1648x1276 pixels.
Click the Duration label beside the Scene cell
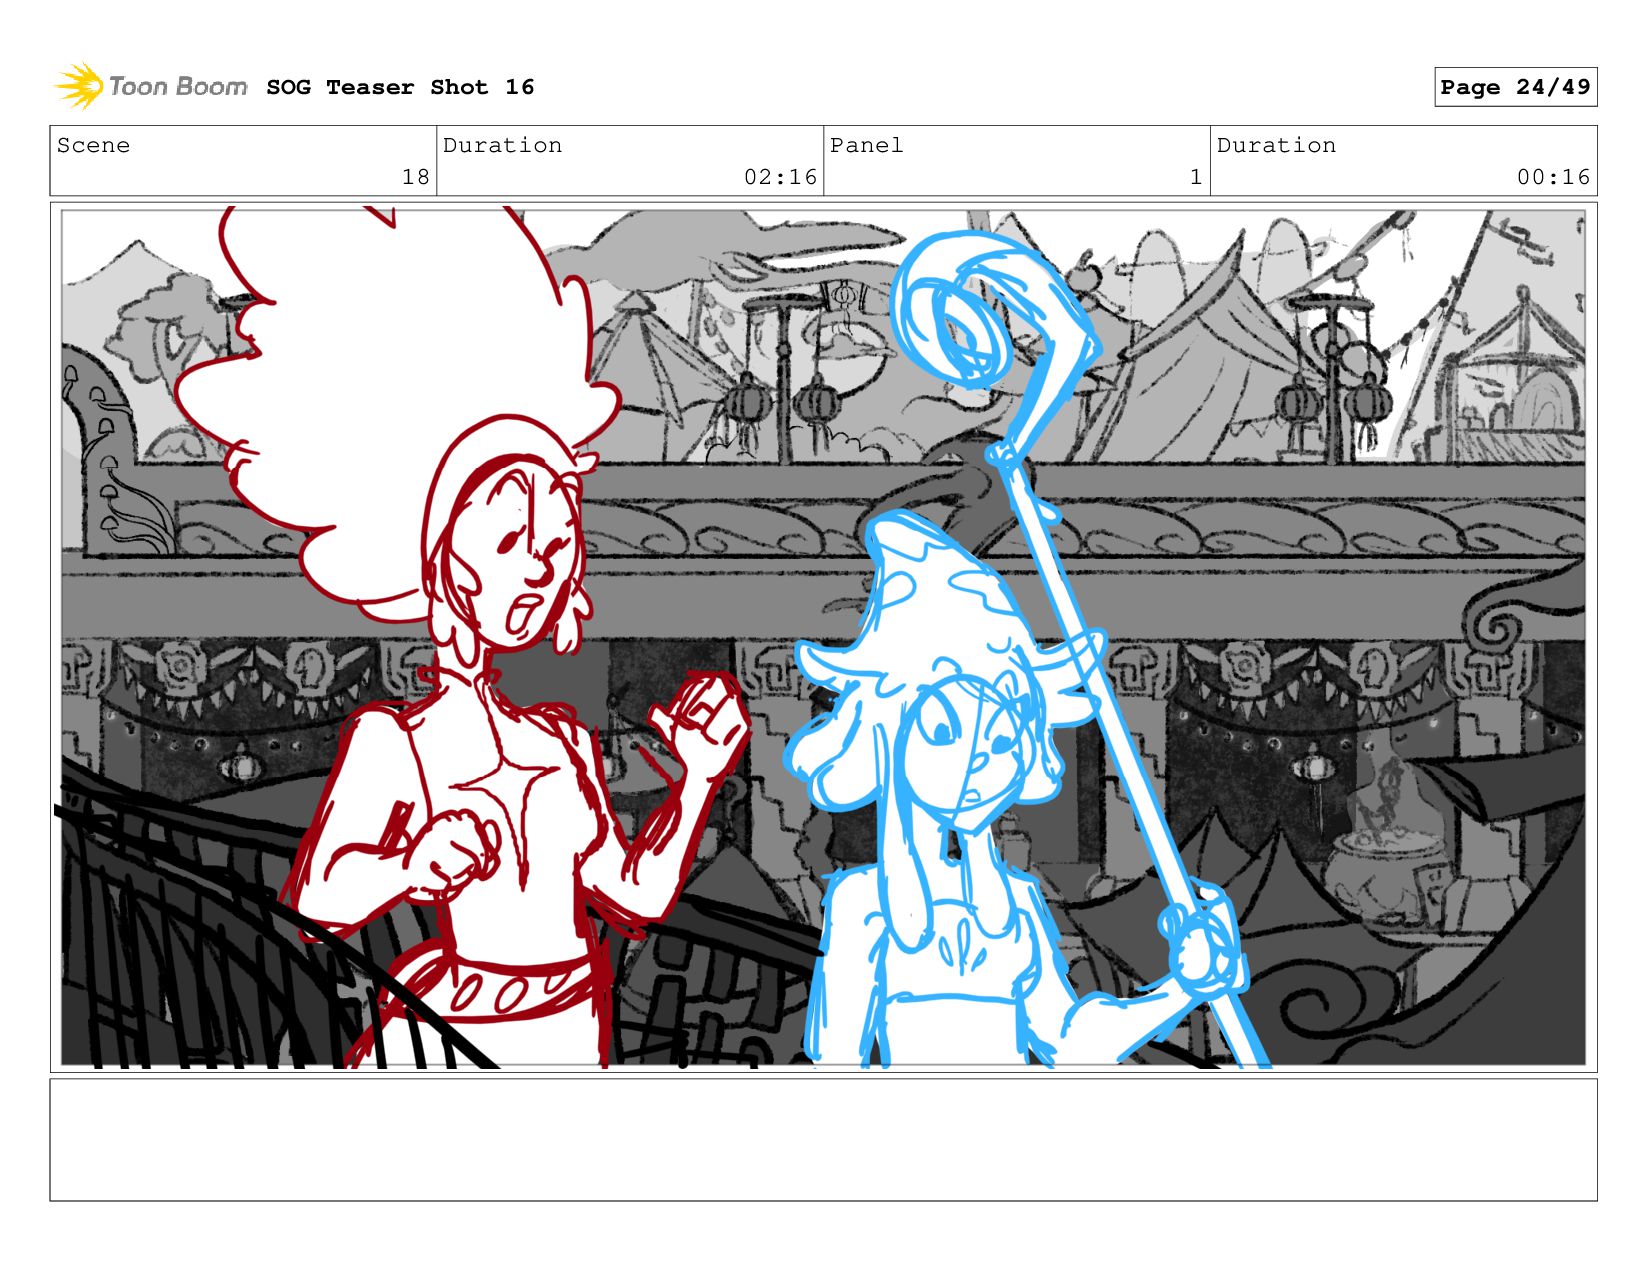tap(502, 145)
